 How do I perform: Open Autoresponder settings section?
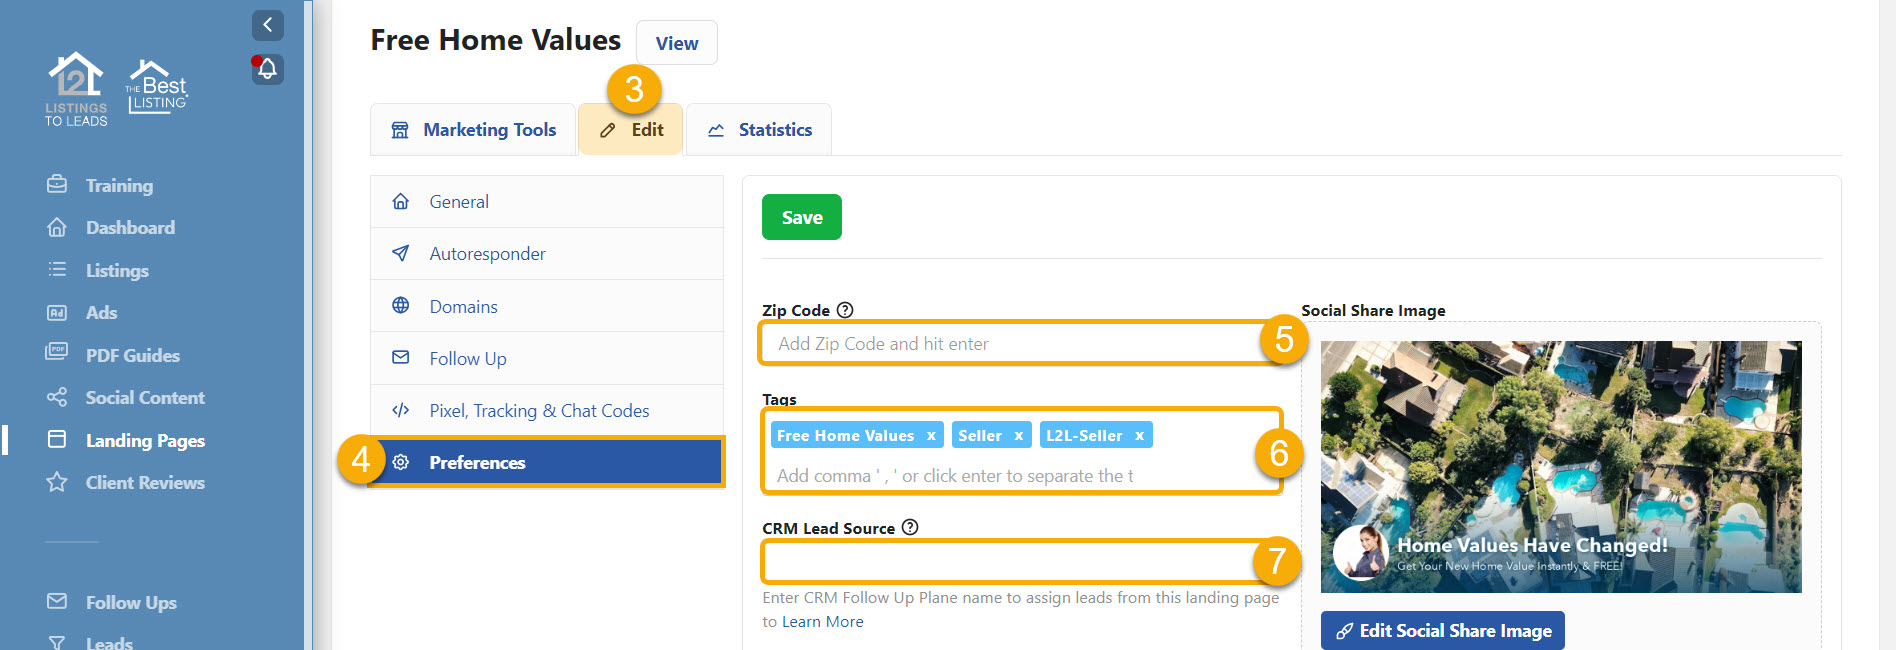487,254
